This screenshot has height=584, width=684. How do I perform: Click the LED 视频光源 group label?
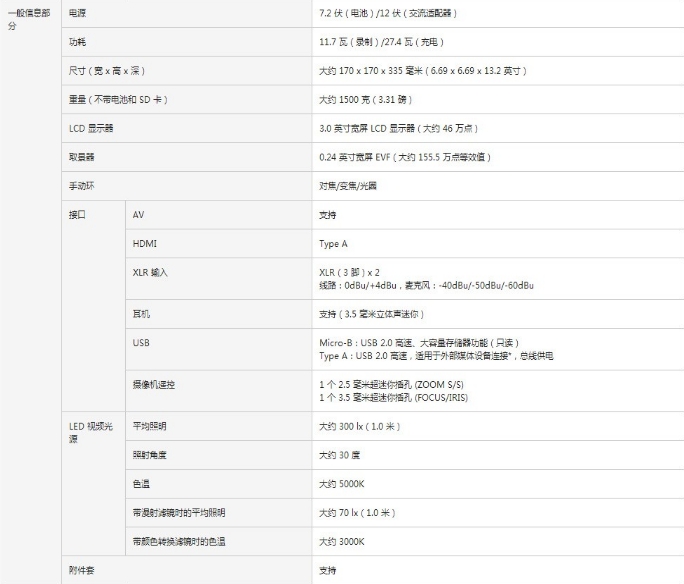click(x=91, y=433)
